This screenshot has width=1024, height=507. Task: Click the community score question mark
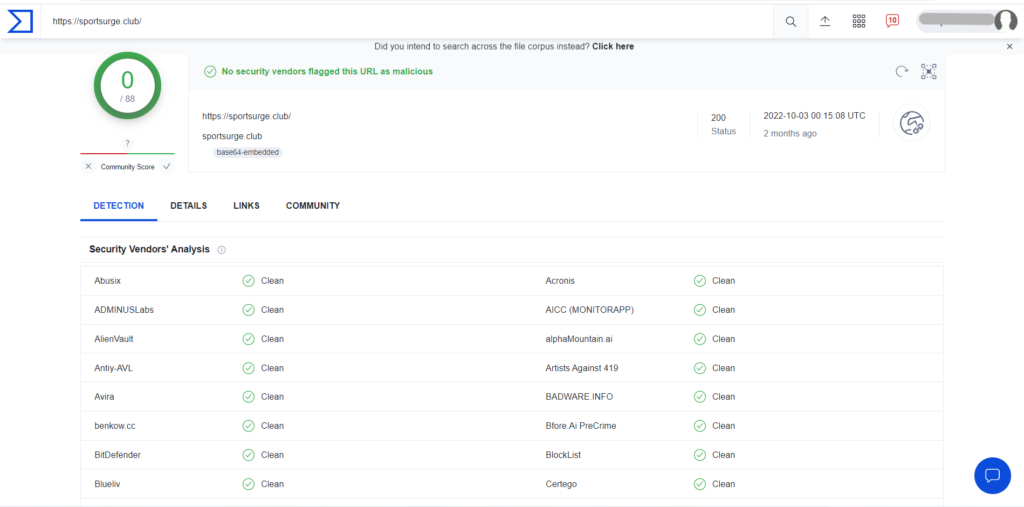127,143
